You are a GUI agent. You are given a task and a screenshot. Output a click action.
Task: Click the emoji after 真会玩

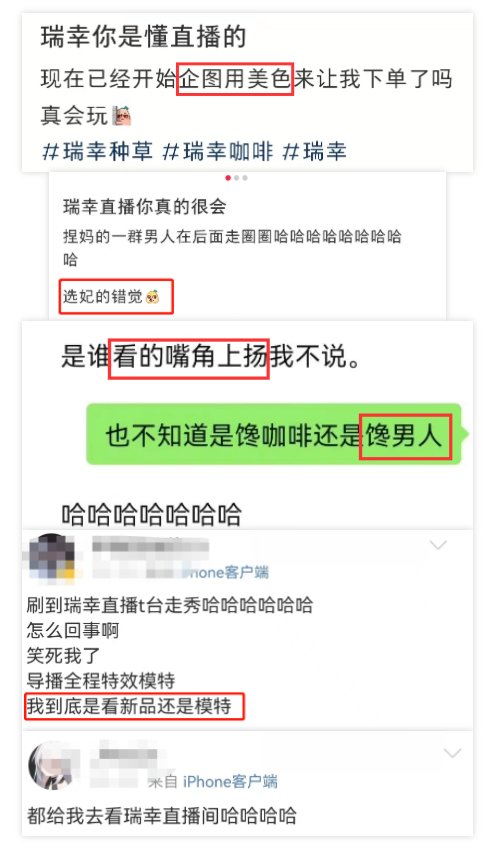pos(122,116)
